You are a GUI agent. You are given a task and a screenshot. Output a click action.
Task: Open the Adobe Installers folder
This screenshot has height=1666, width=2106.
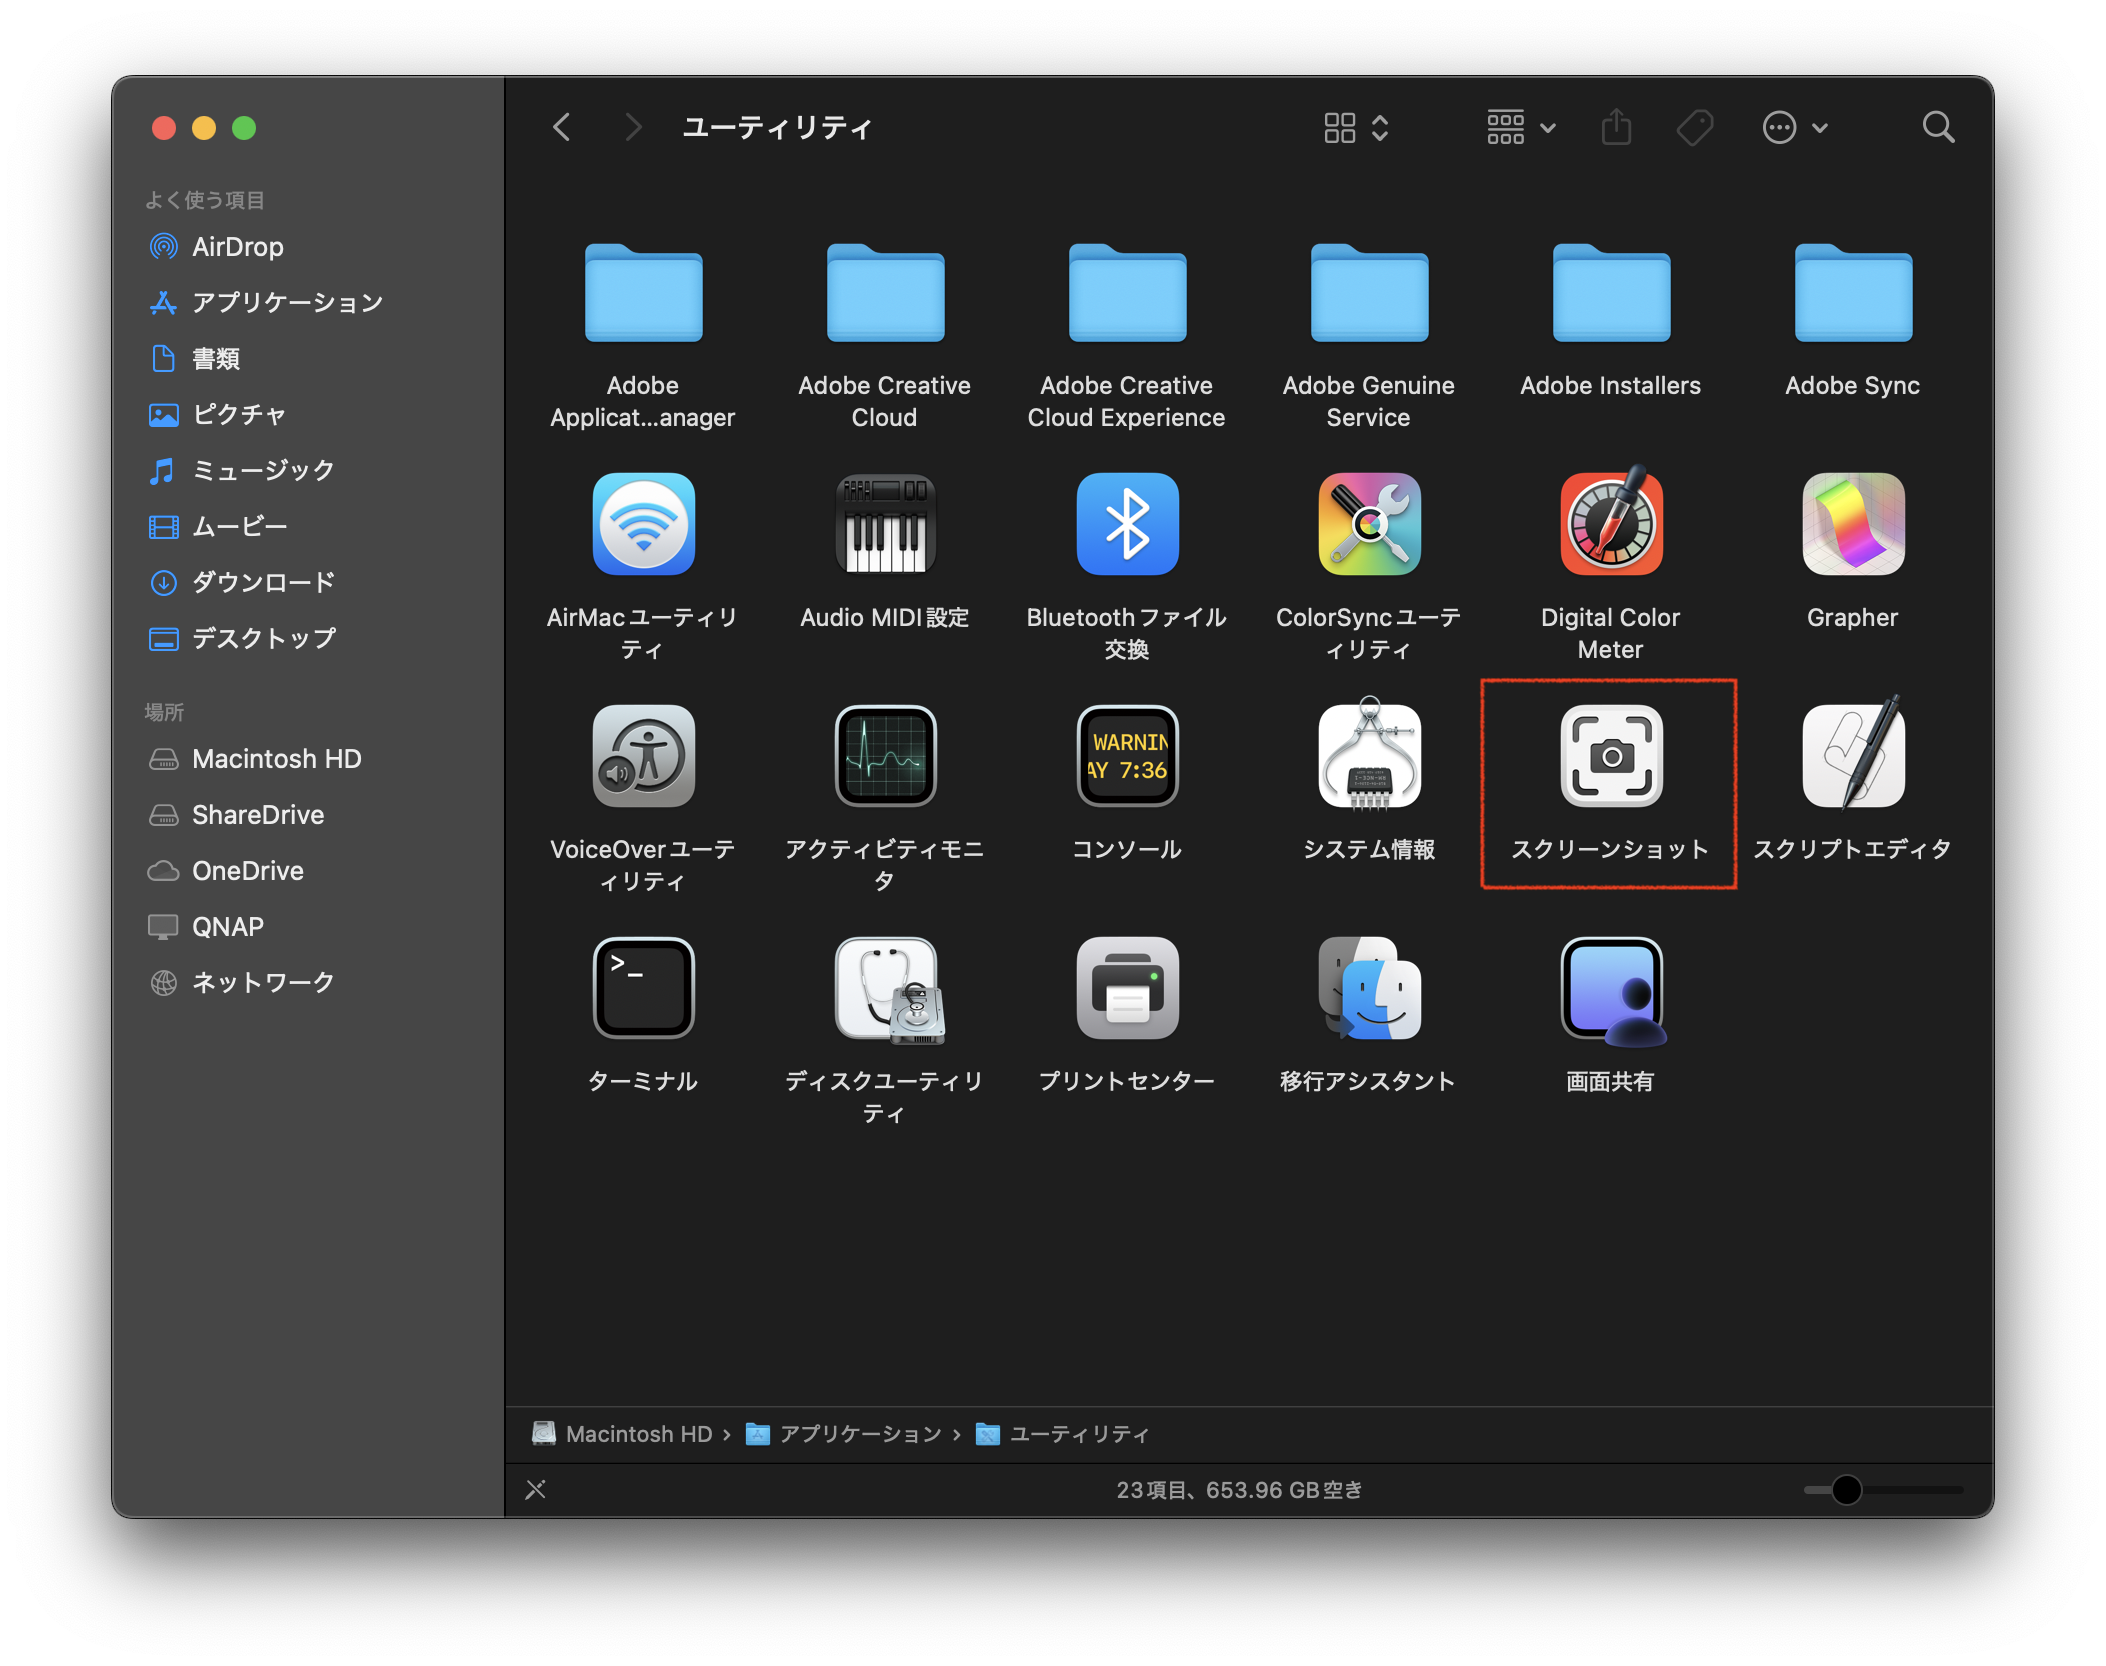(1611, 293)
